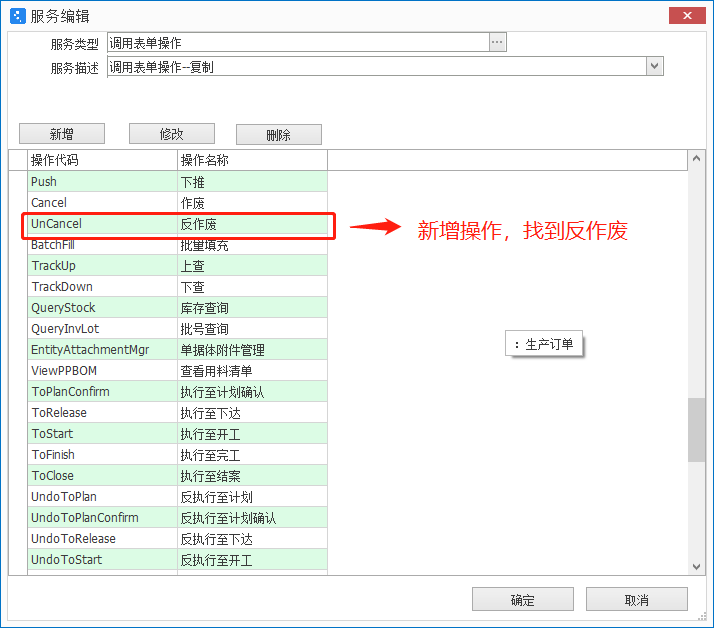
Task: Sort by 操作代码 column header
Action: (x=102, y=160)
